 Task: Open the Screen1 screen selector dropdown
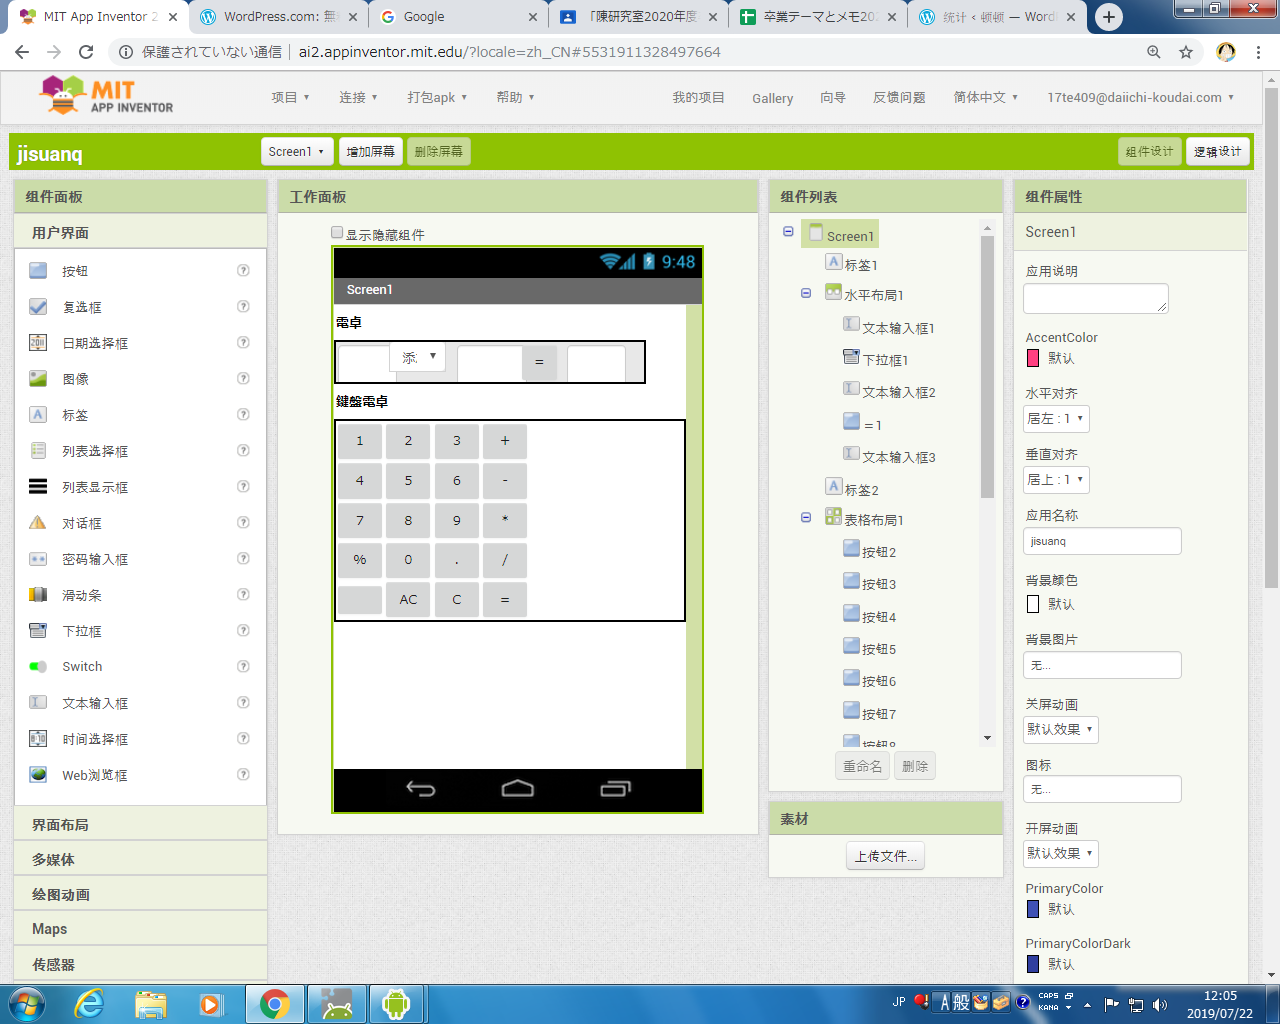click(296, 152)
